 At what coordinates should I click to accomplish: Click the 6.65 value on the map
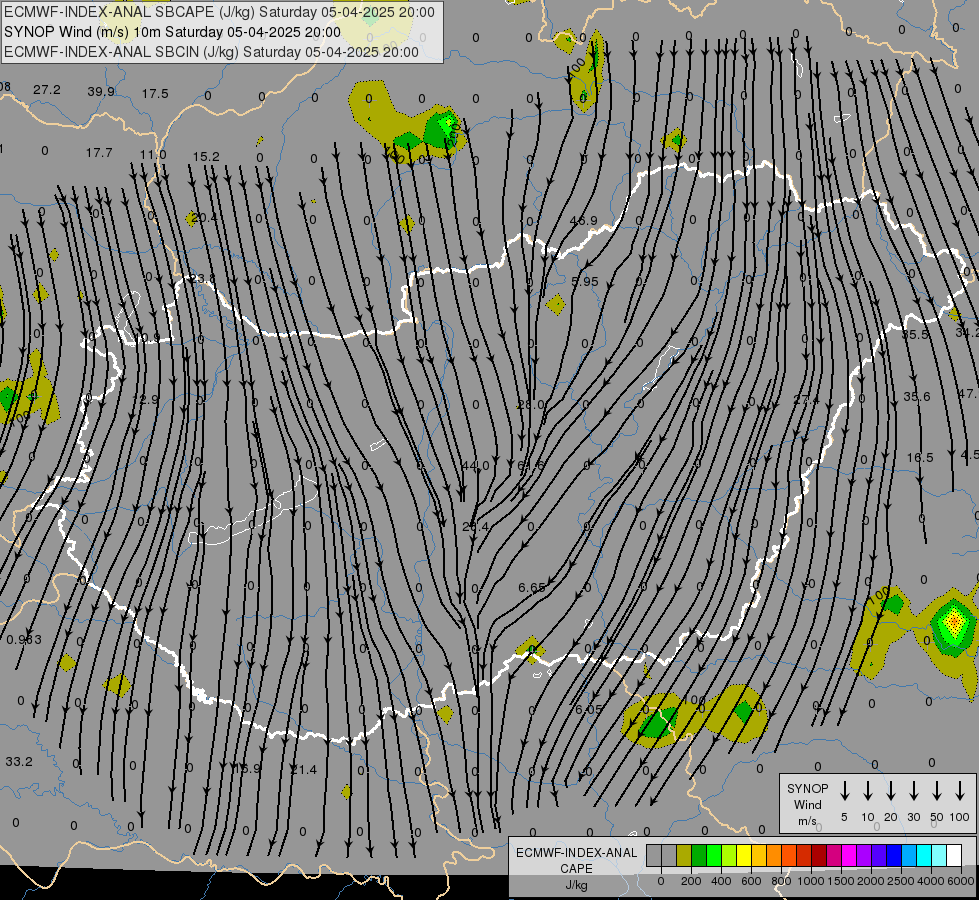coord(532,588)
